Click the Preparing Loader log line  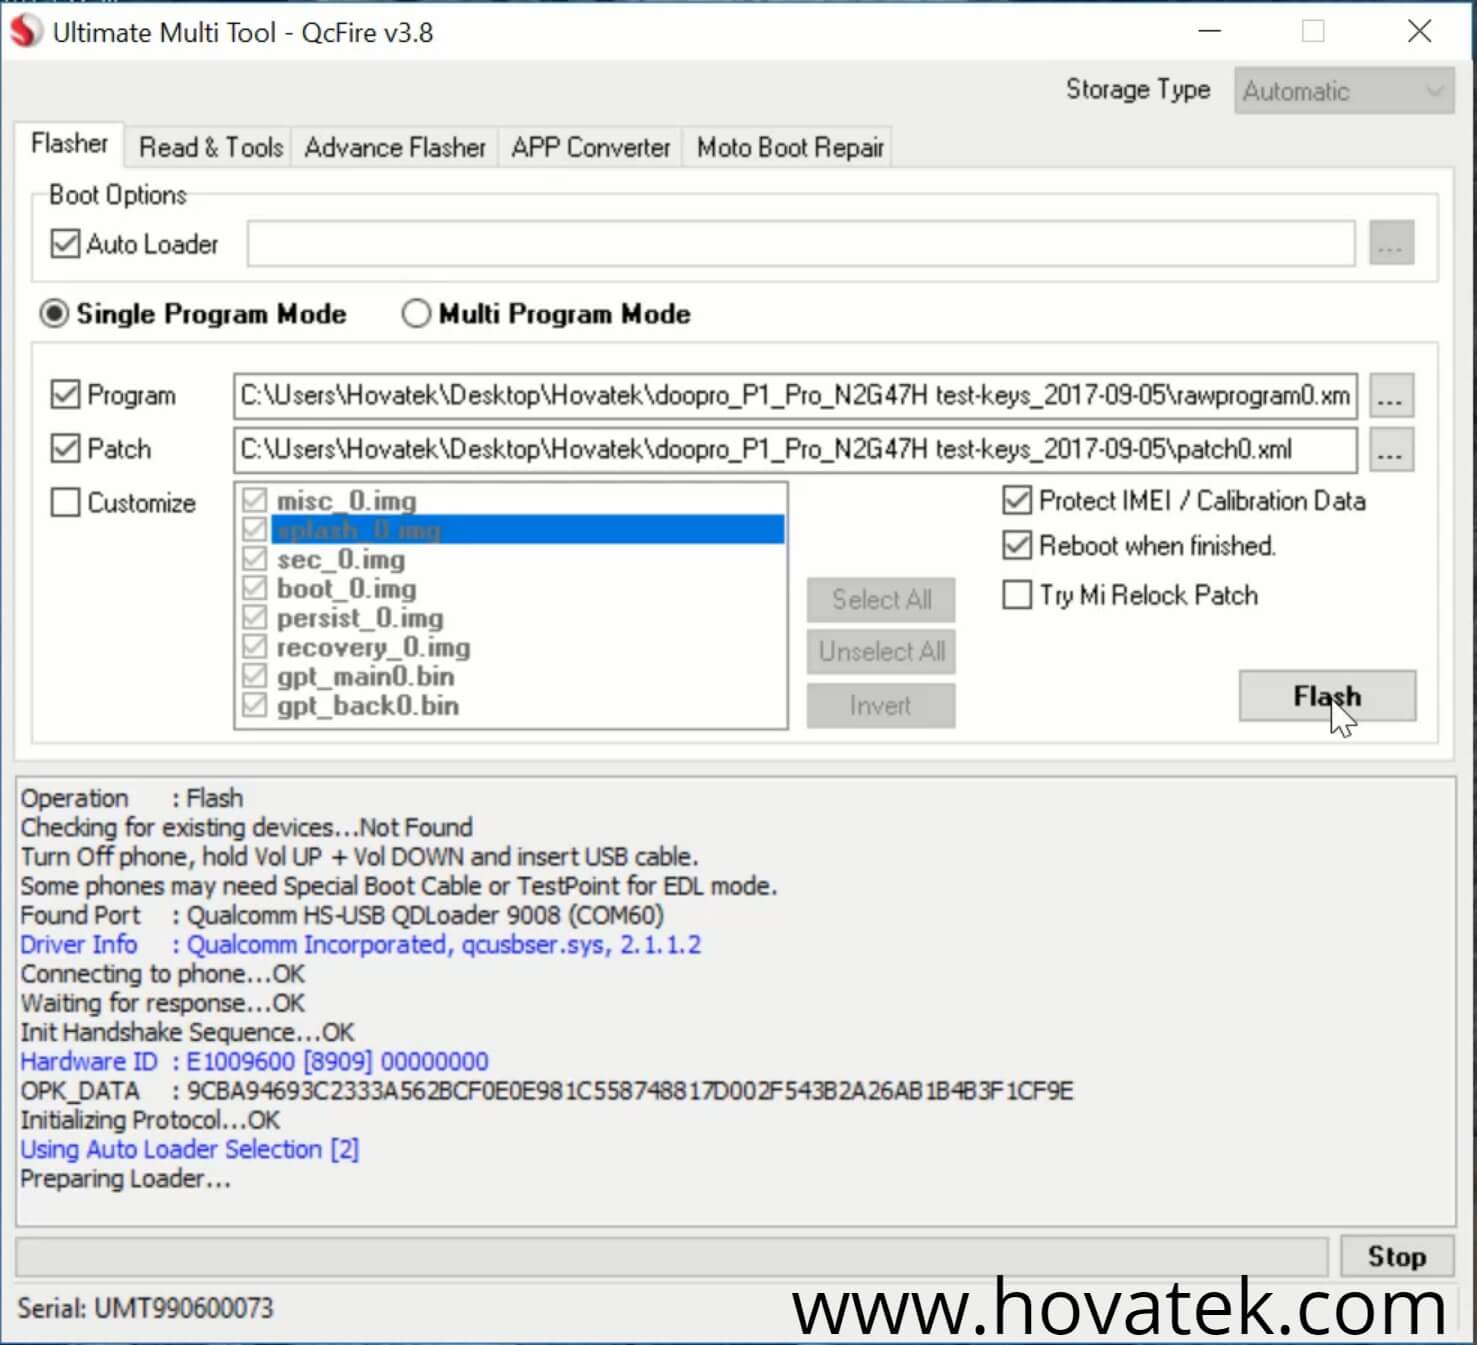point(125,1178)
